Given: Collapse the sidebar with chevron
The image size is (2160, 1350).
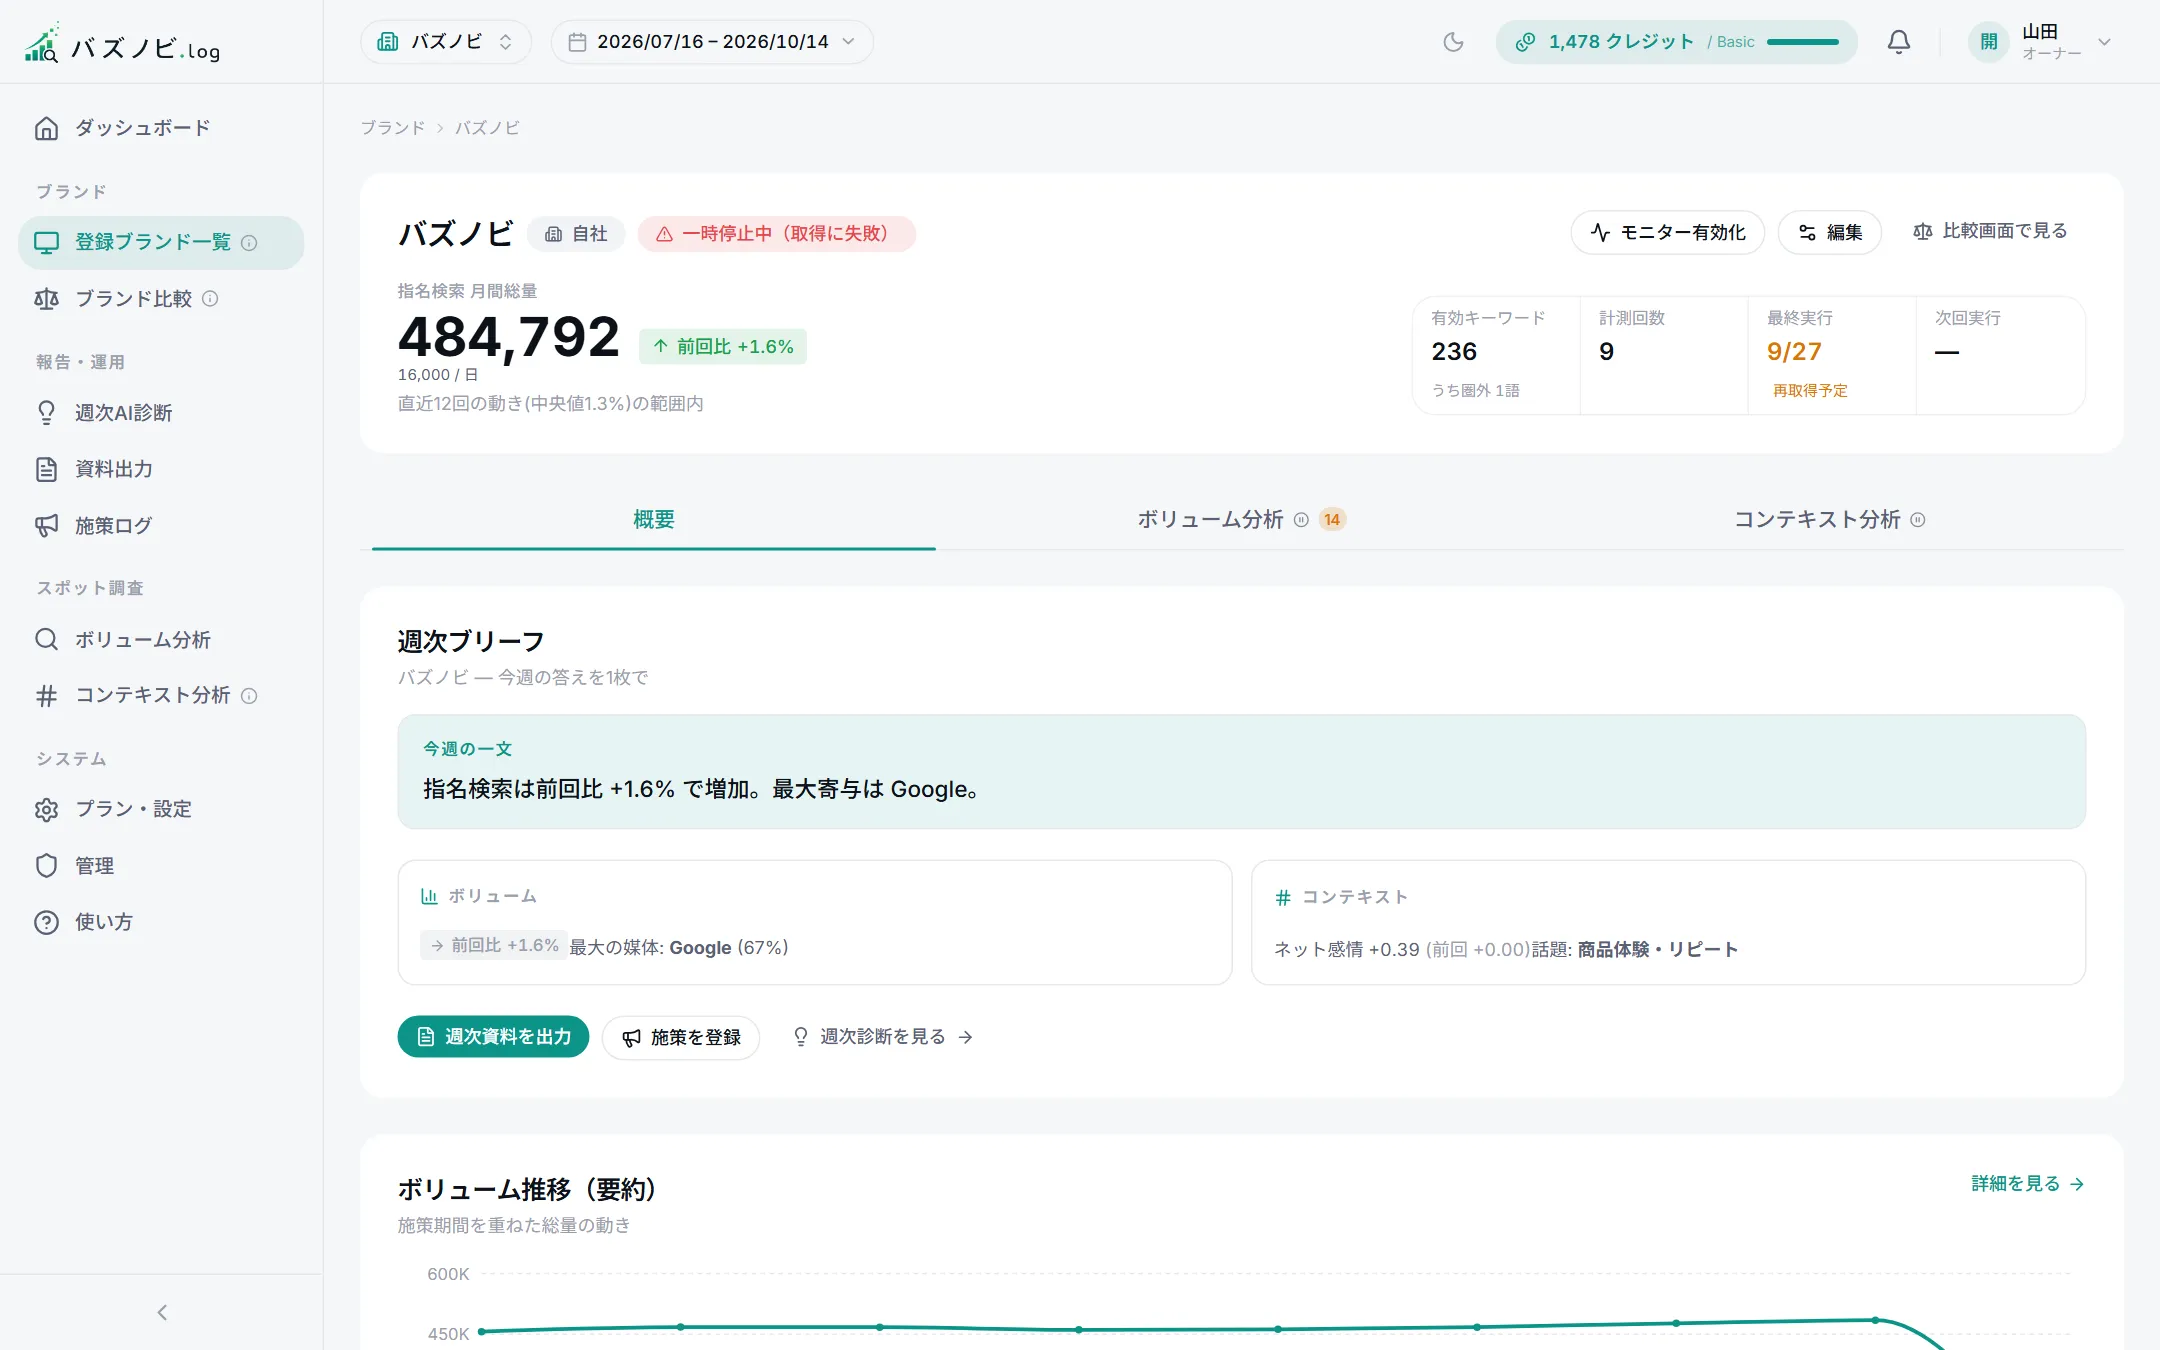Looking at the screenshot, I should pyautogui.click(x=162, y=1312).
